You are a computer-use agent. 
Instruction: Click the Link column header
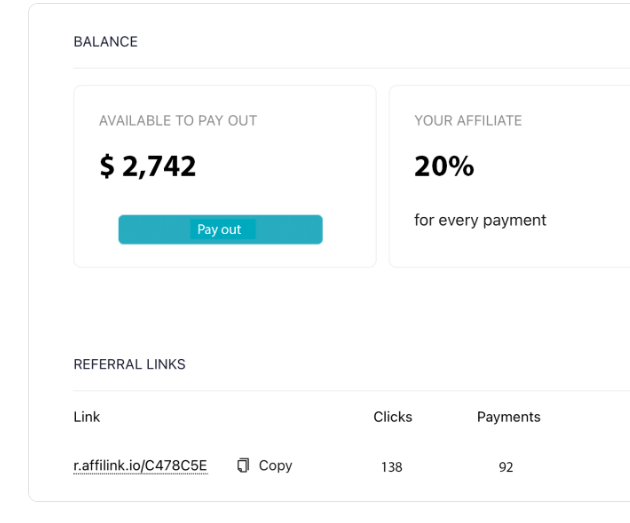click(87, 417)
